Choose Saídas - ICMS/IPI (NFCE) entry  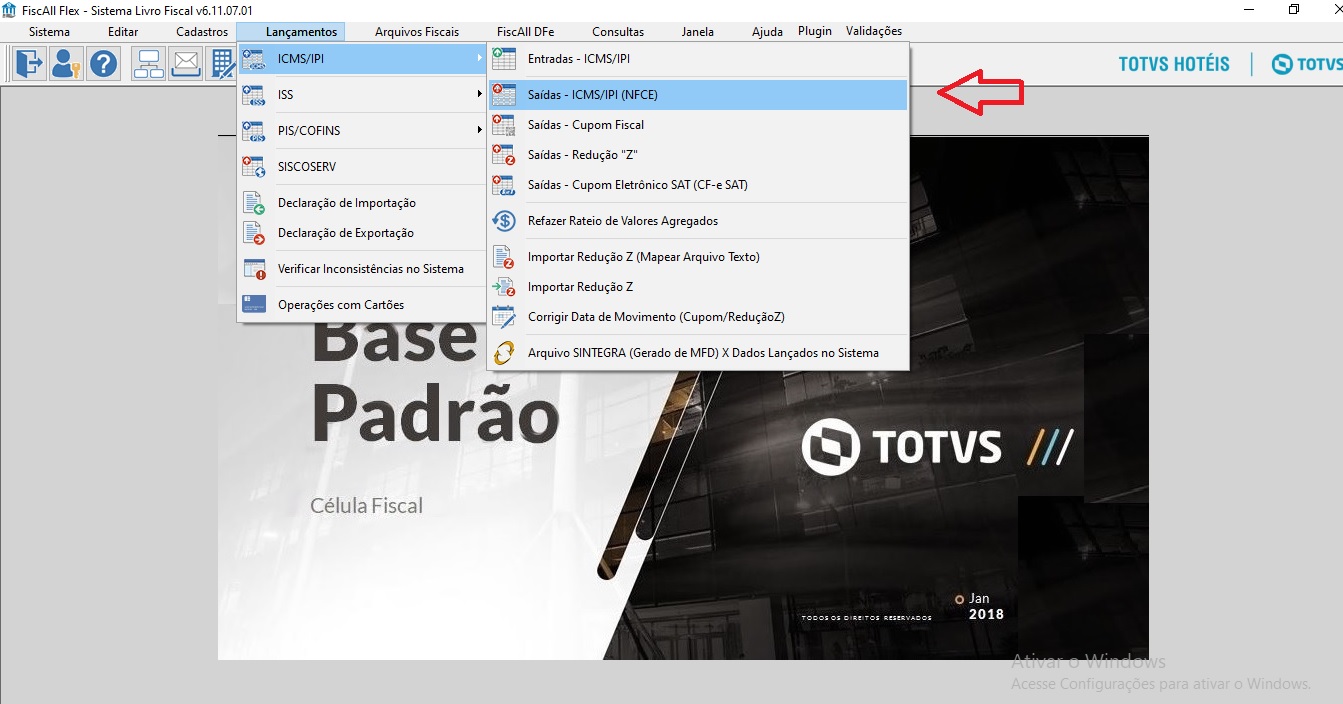tap(698, 95)
